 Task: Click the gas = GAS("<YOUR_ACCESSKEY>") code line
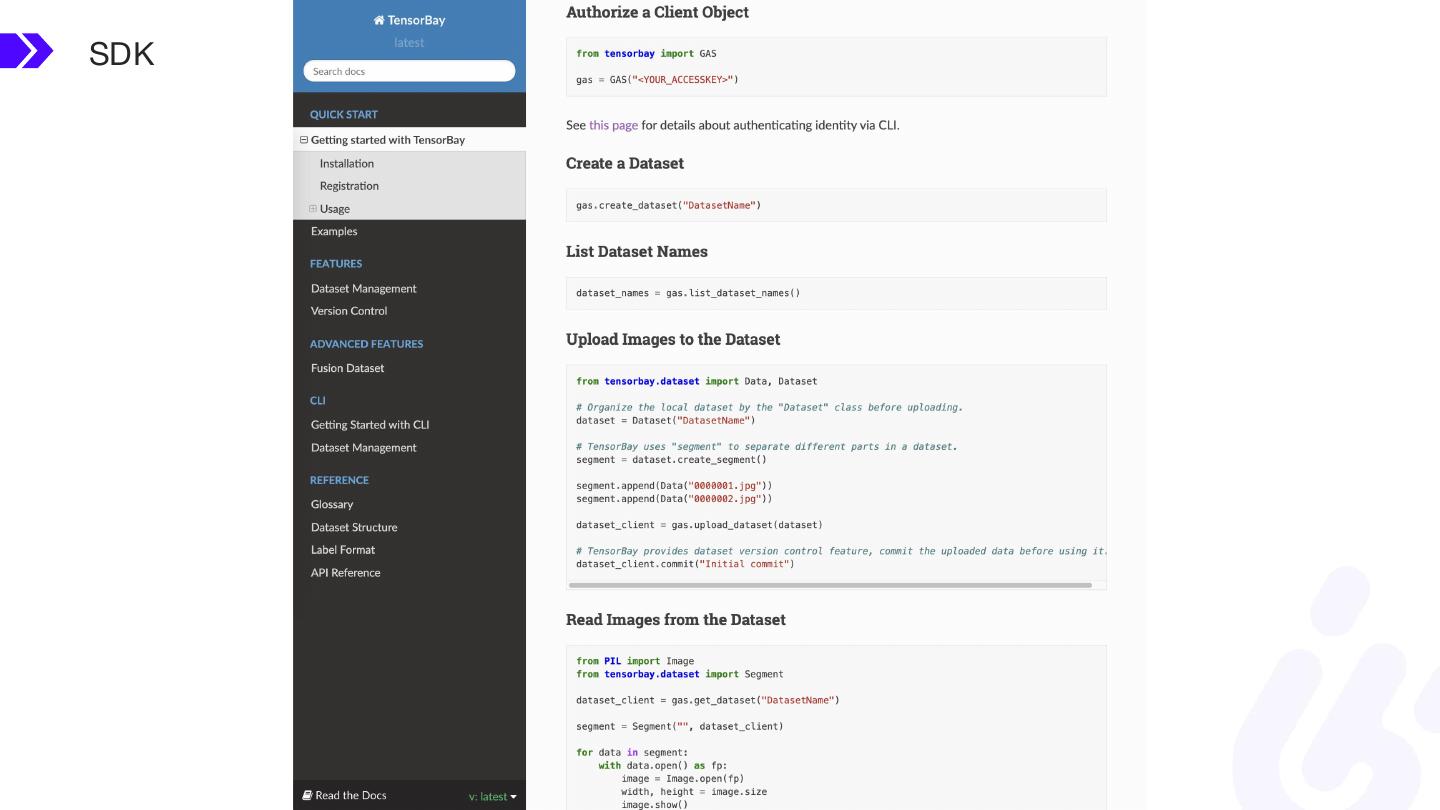[x=657, y=80]
